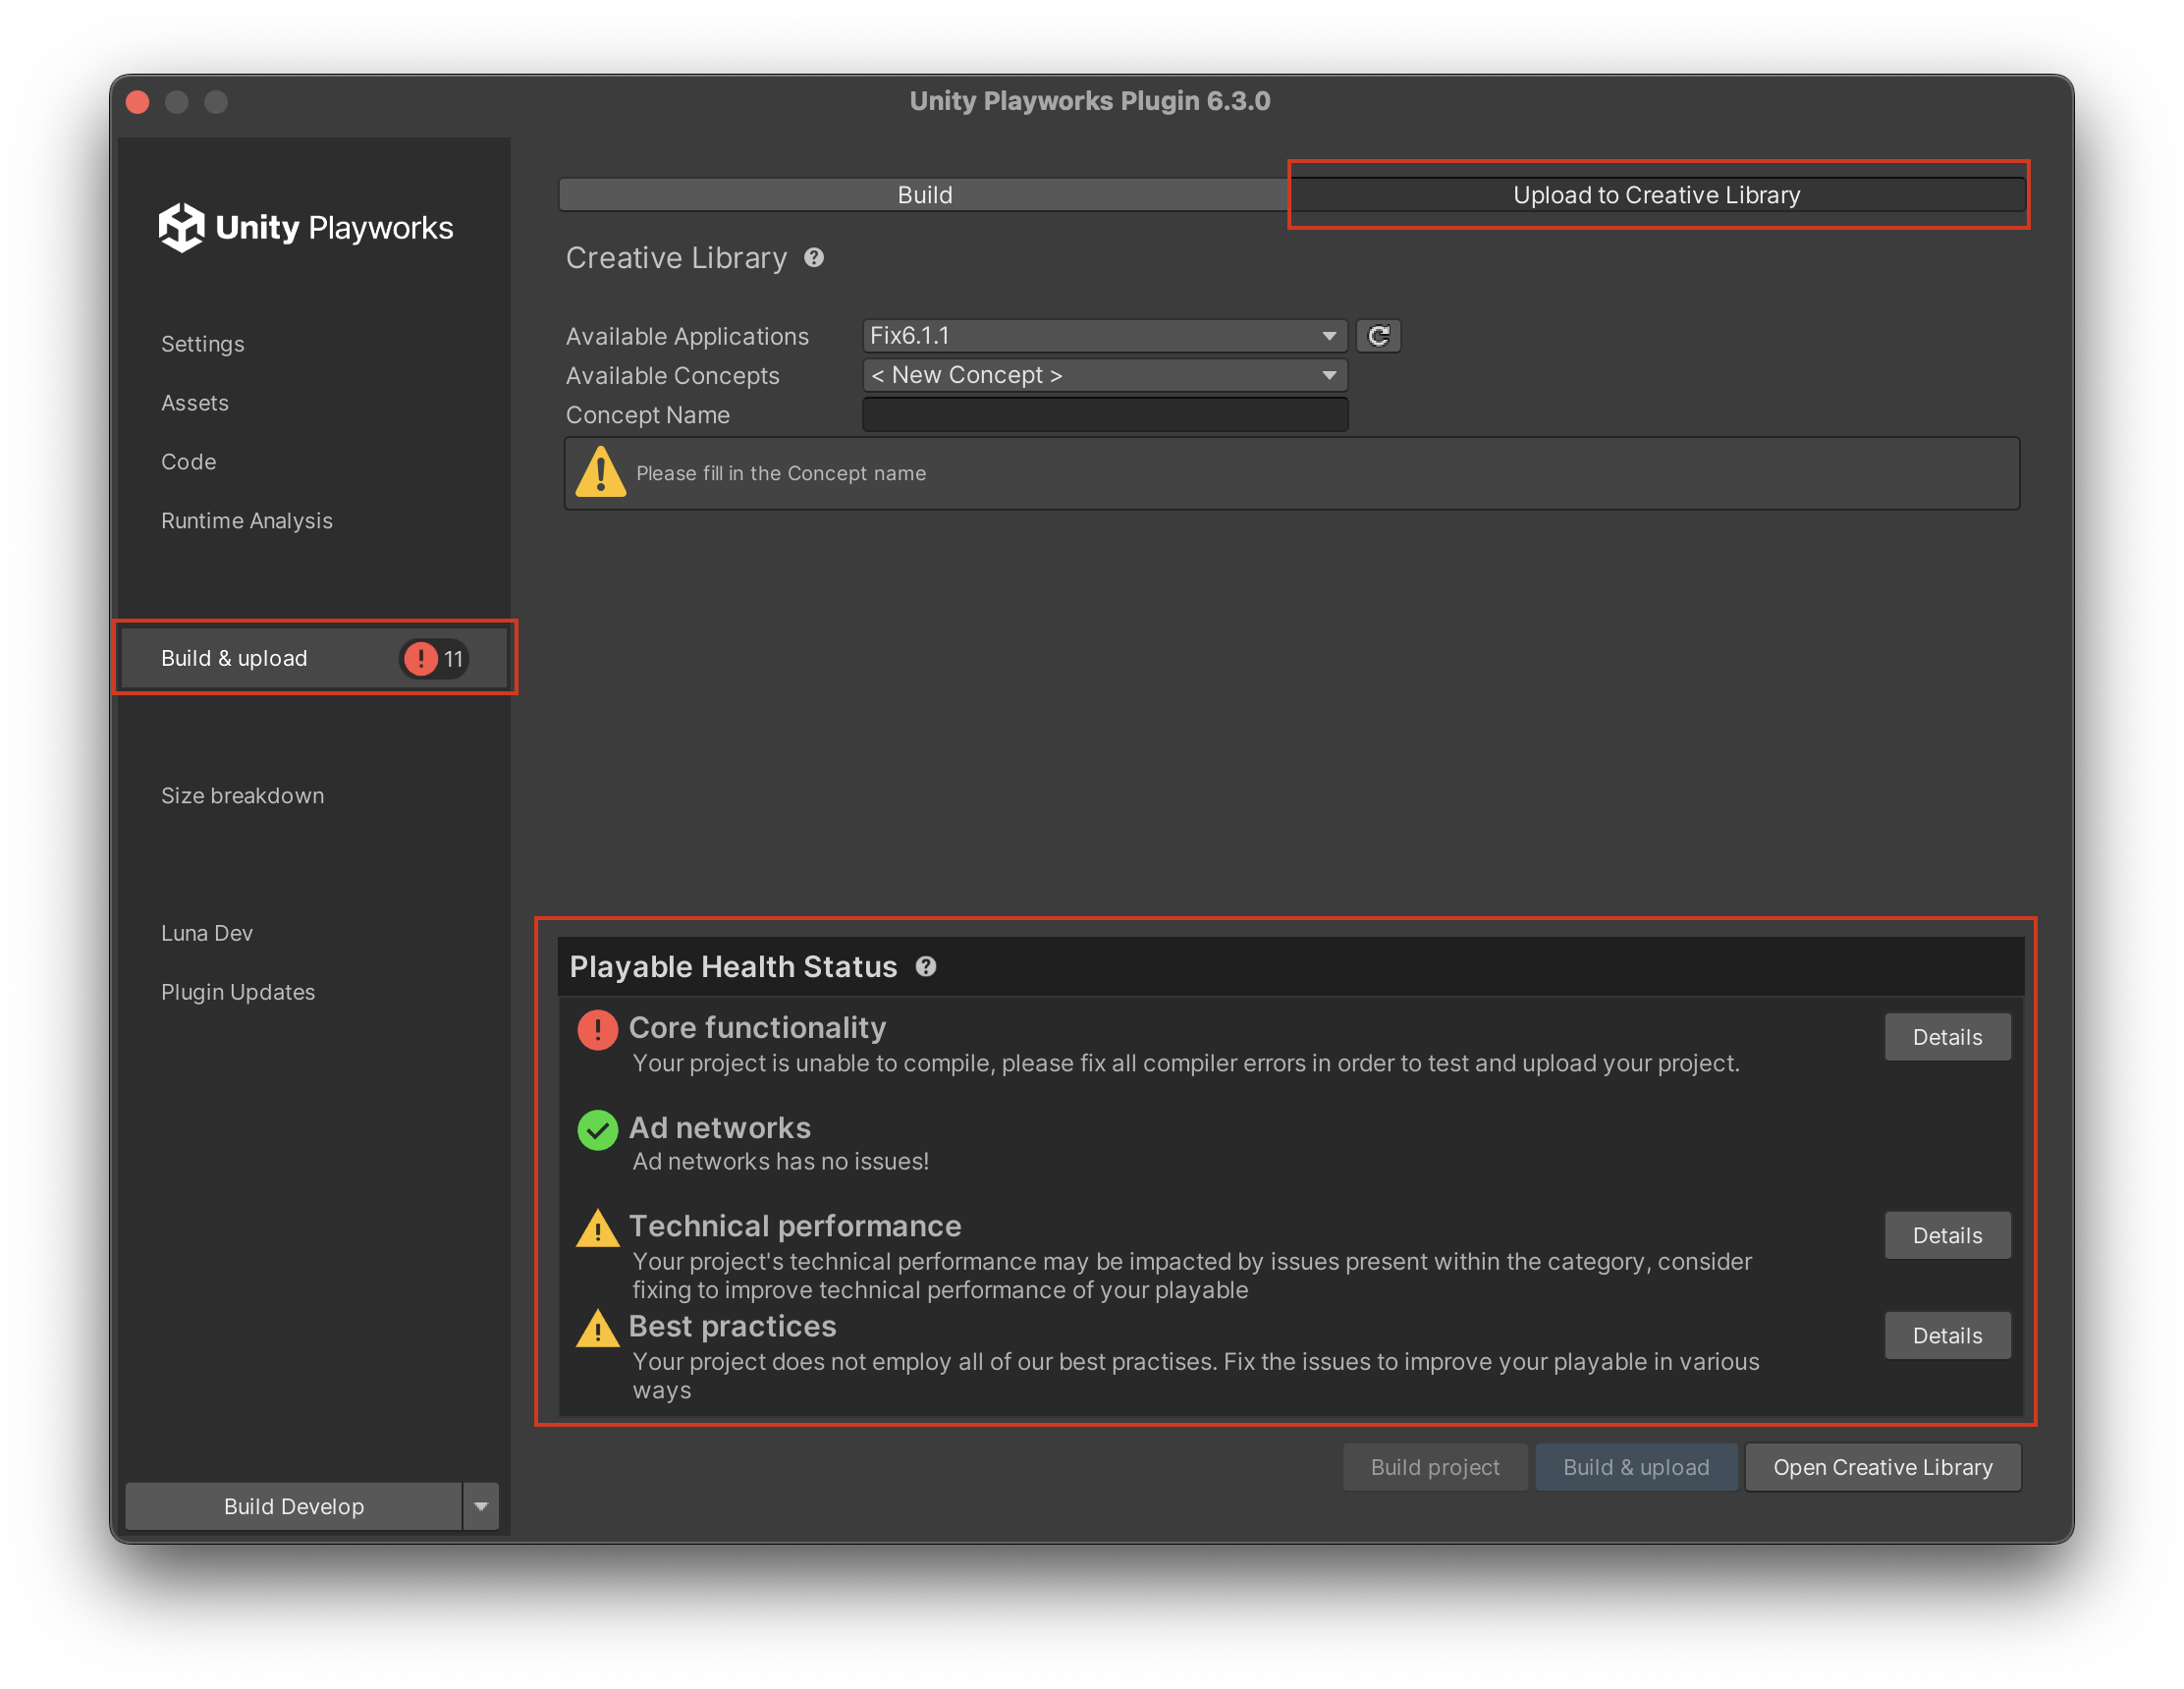This screenshot has height=1689, width=2184.
Task: Click Technical performance warning triangle
Action: [x=597, y=1228]
